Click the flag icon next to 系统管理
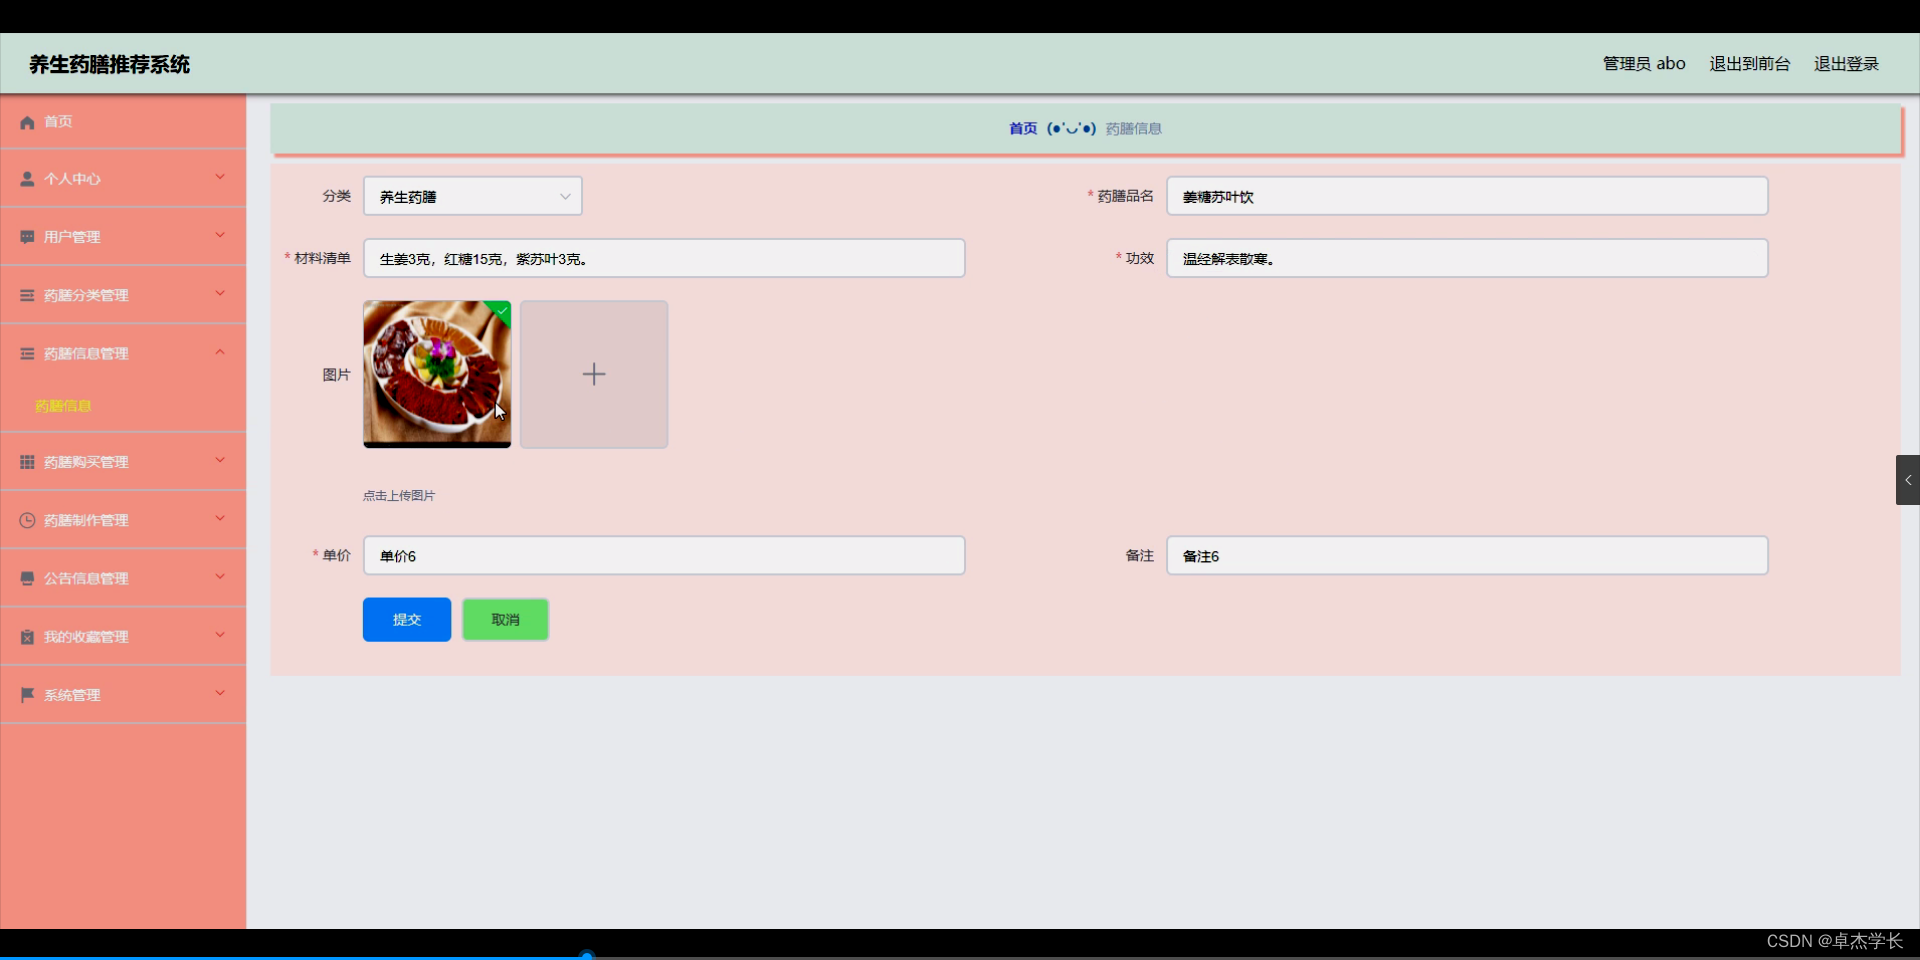Image resolution: width=1920 pixels, height=960 pixels. 27,695
